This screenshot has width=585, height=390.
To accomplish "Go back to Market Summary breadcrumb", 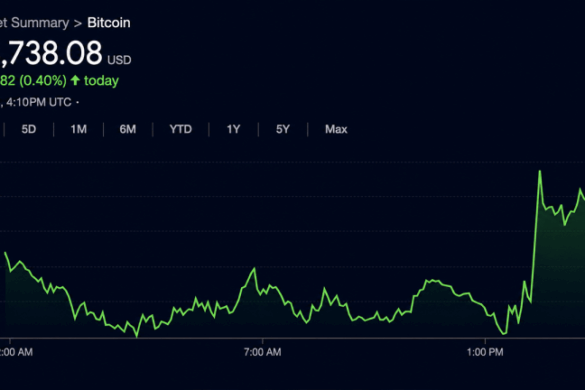I will (34, 23).
